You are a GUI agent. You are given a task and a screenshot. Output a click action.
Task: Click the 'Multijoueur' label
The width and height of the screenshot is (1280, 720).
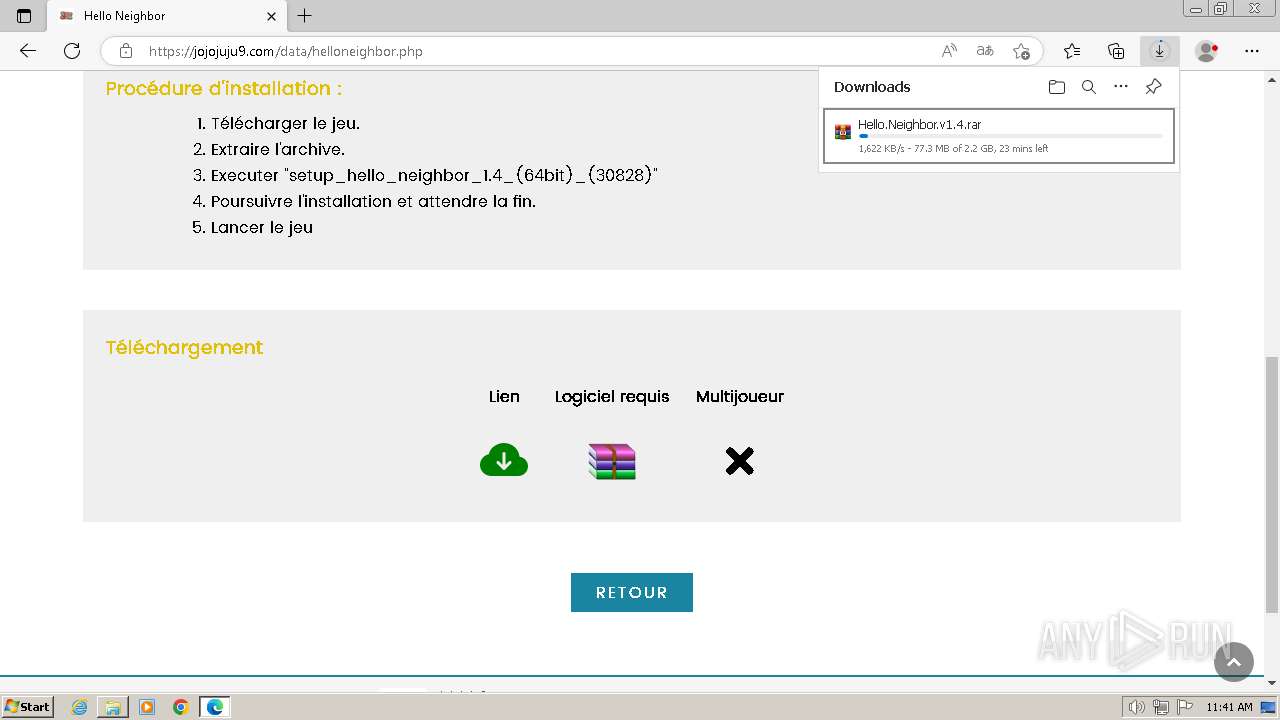(x=740, y=396)
